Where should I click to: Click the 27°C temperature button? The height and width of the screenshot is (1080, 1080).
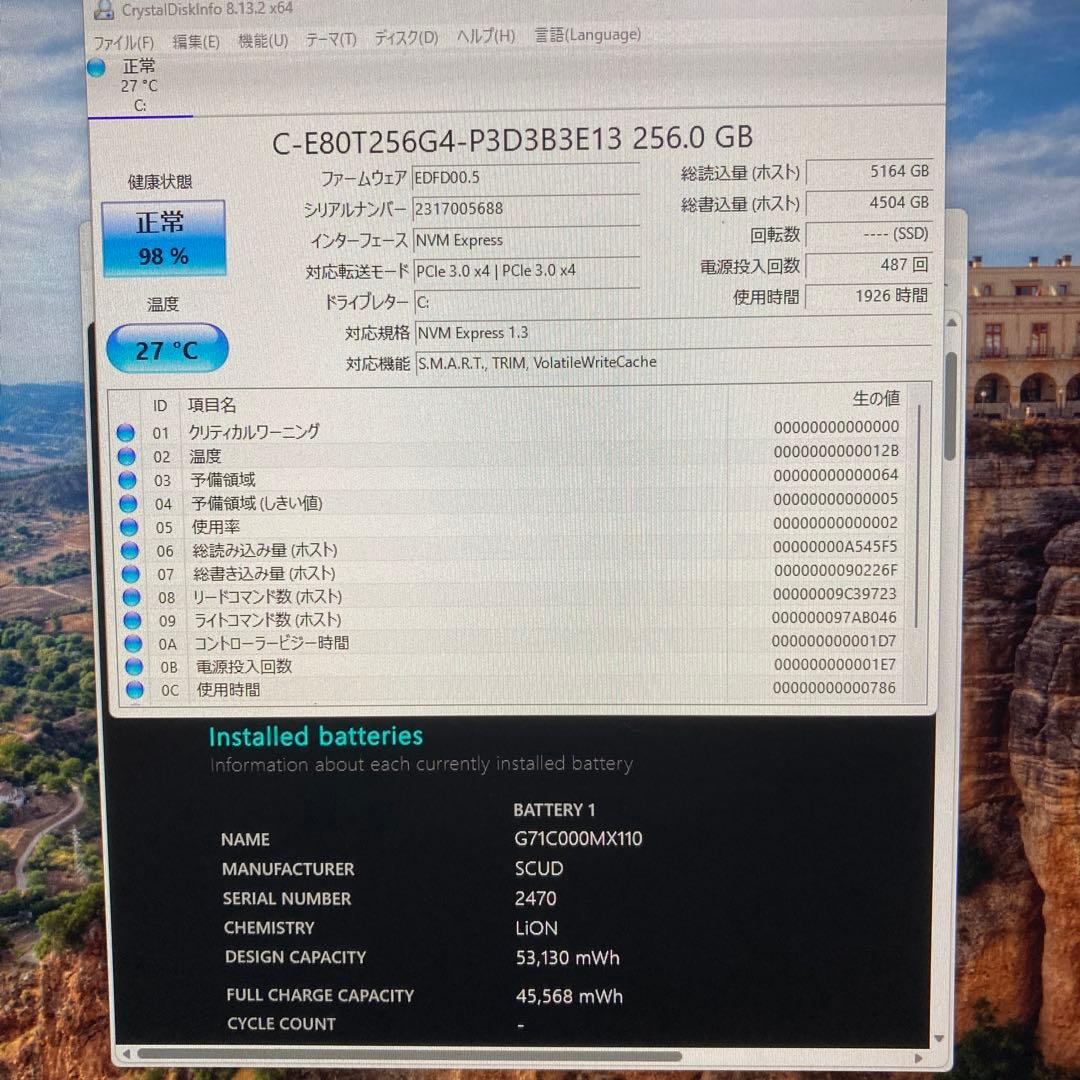[166, 349]
